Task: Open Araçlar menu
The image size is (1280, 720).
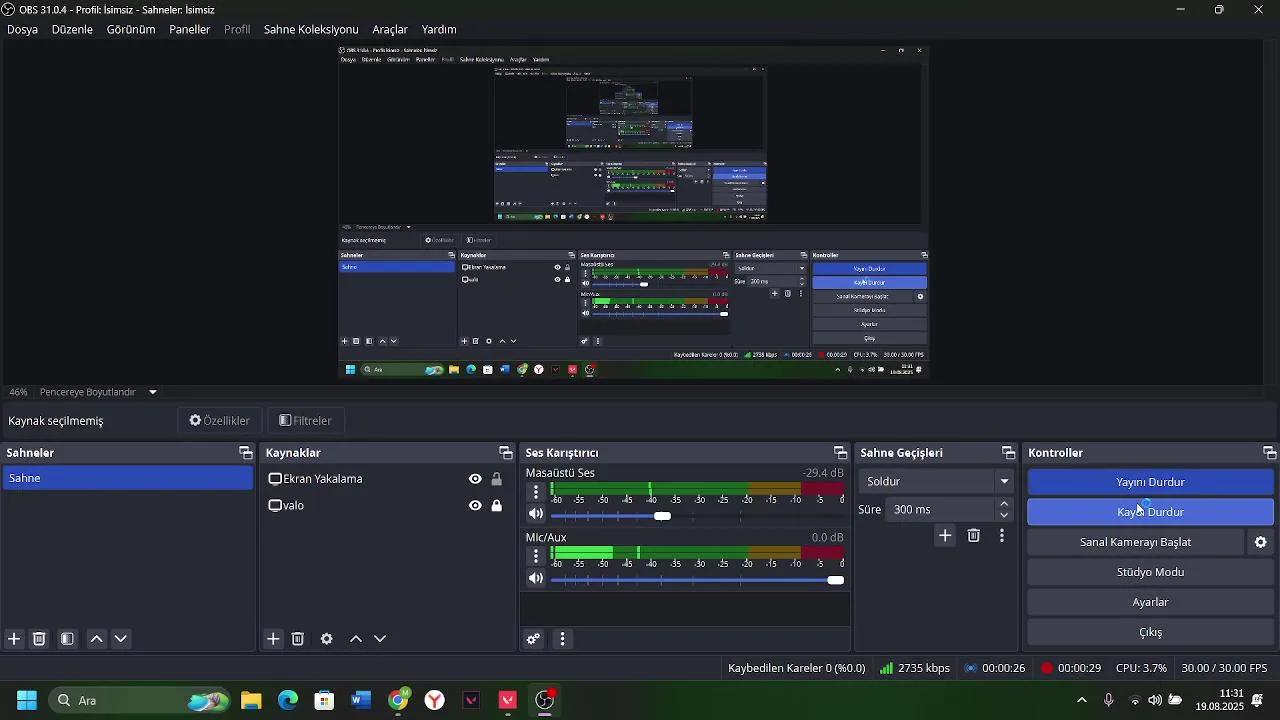Action: point(390,29)
